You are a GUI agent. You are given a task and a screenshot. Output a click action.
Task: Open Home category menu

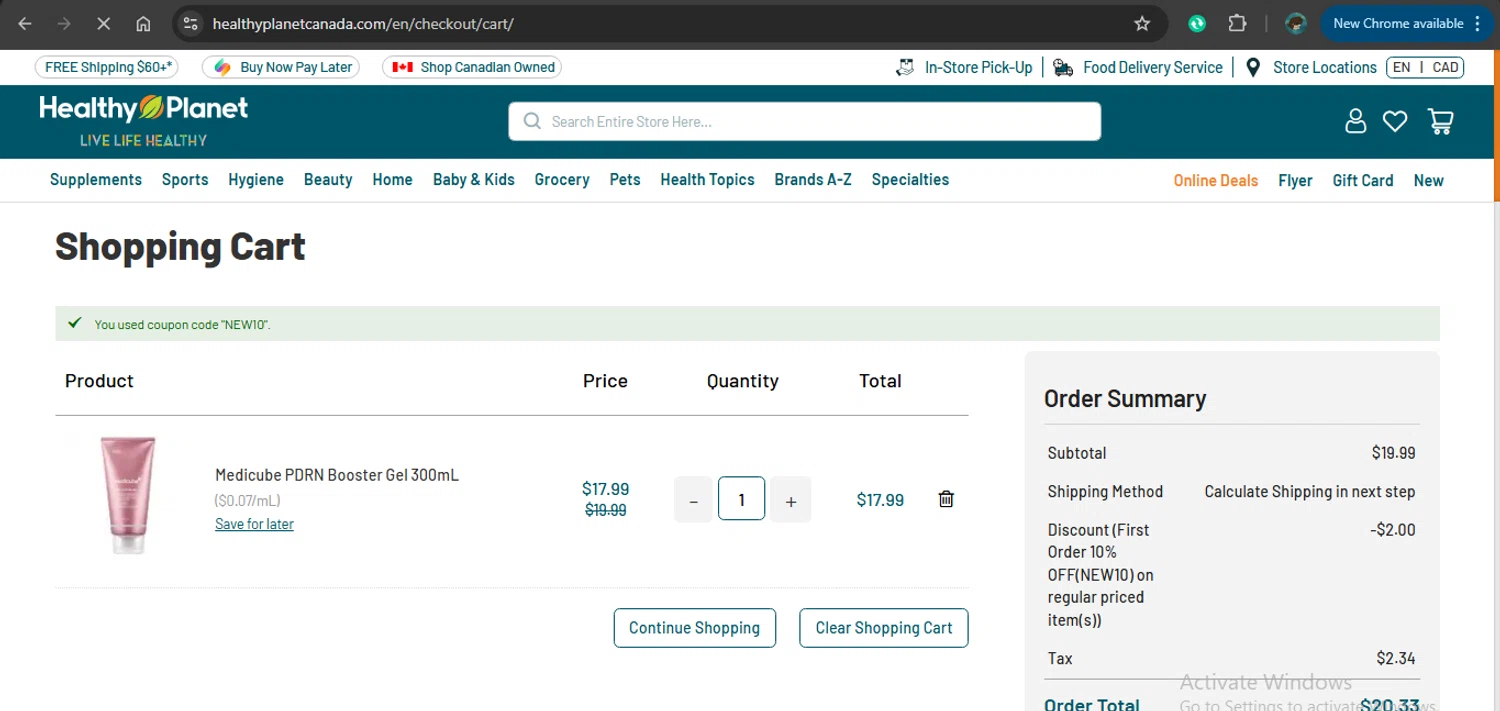click(392, 180)
